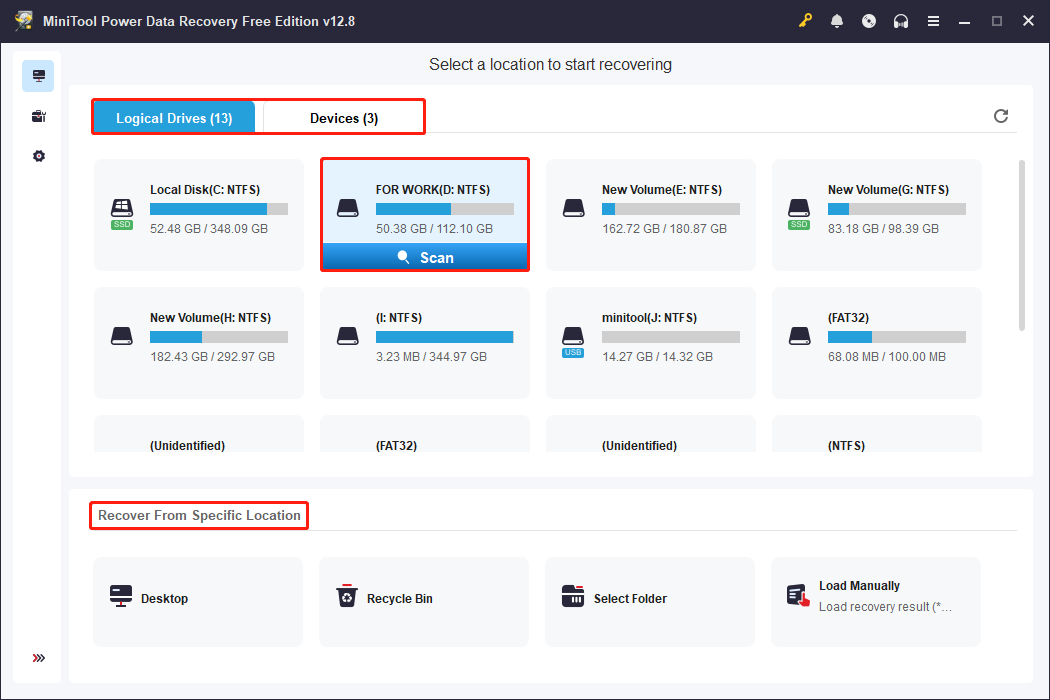
Task: Click the disc bootable media icon
Action: [x=869, y=21]
